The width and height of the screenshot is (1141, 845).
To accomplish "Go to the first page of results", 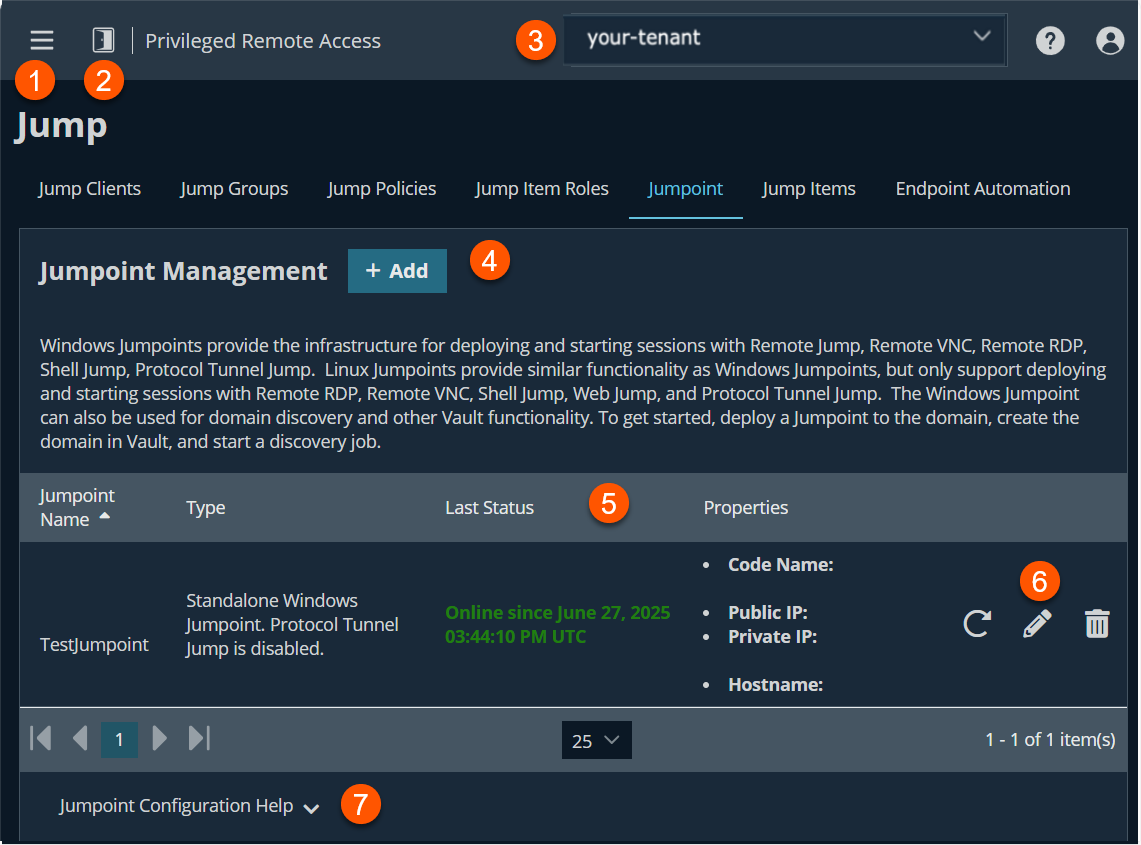I will (41, 738).
